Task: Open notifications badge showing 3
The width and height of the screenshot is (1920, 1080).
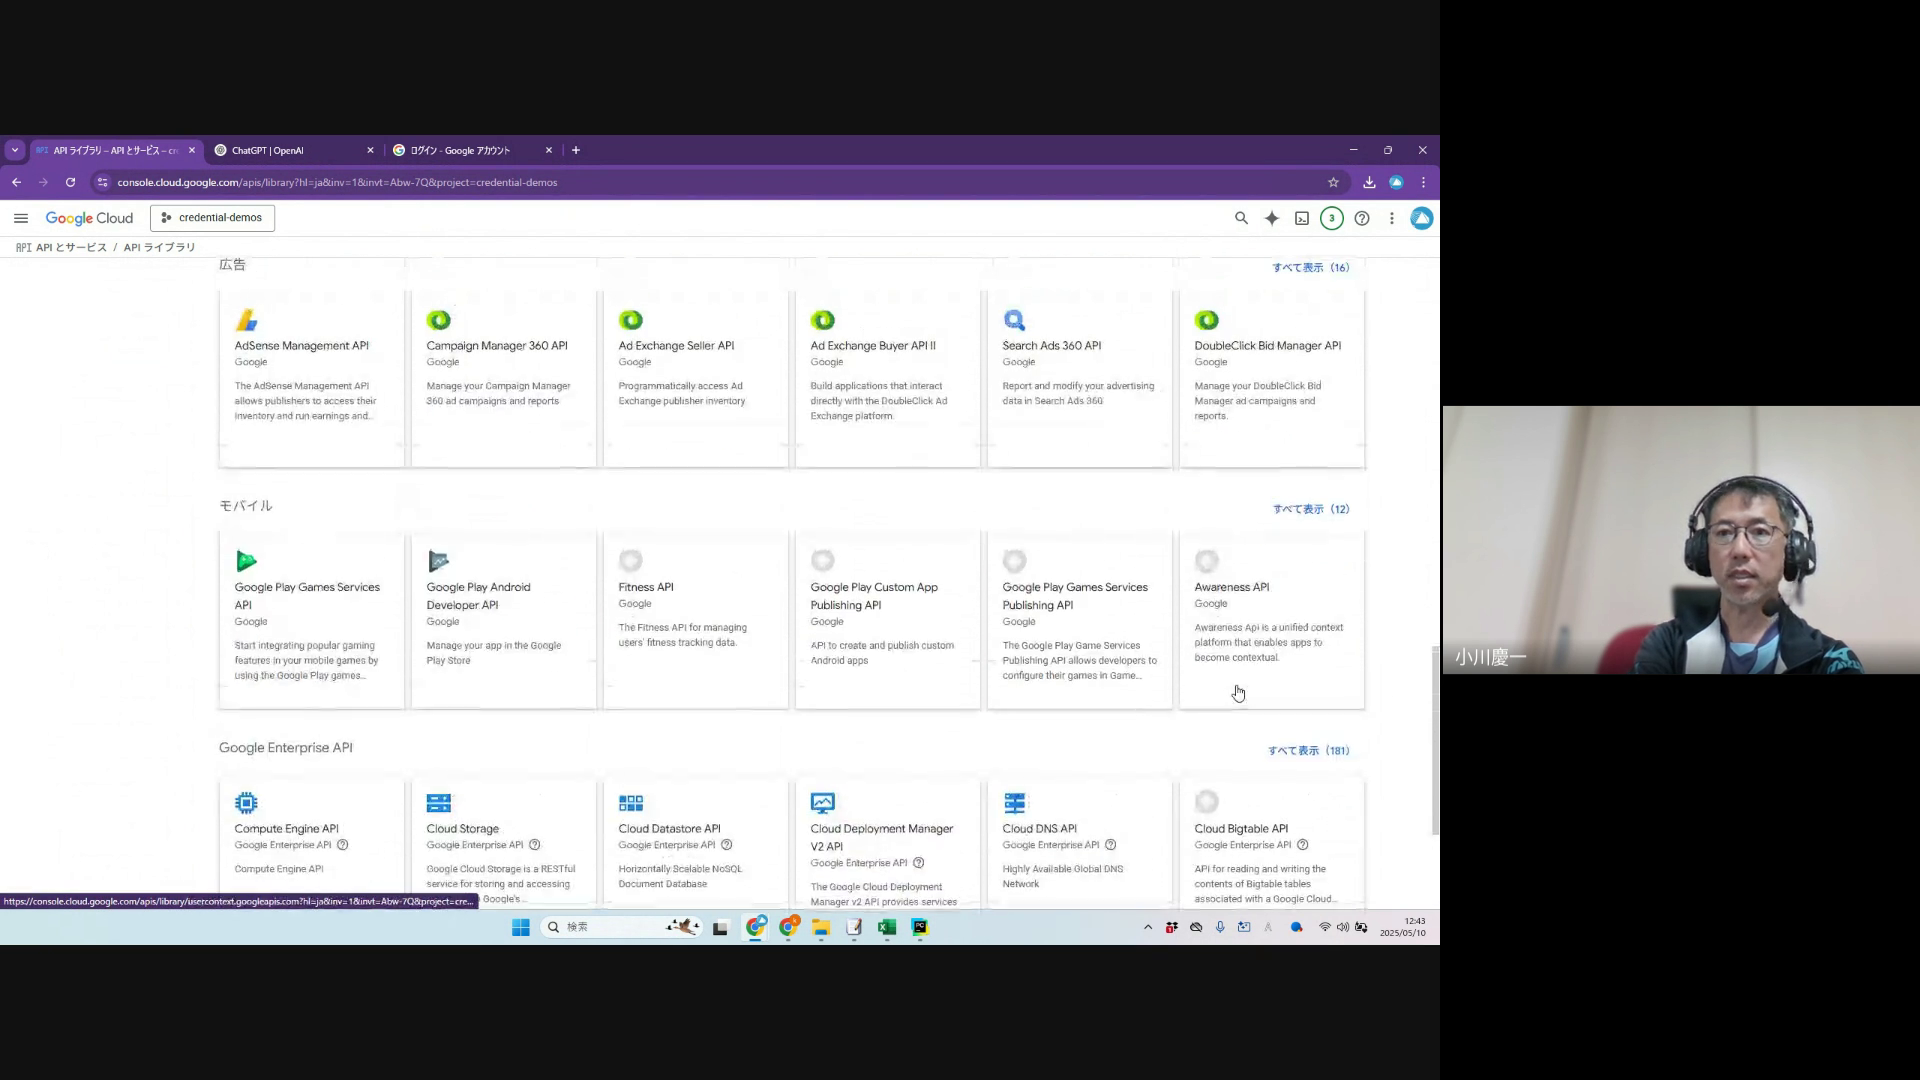Action: [1331, 218]
